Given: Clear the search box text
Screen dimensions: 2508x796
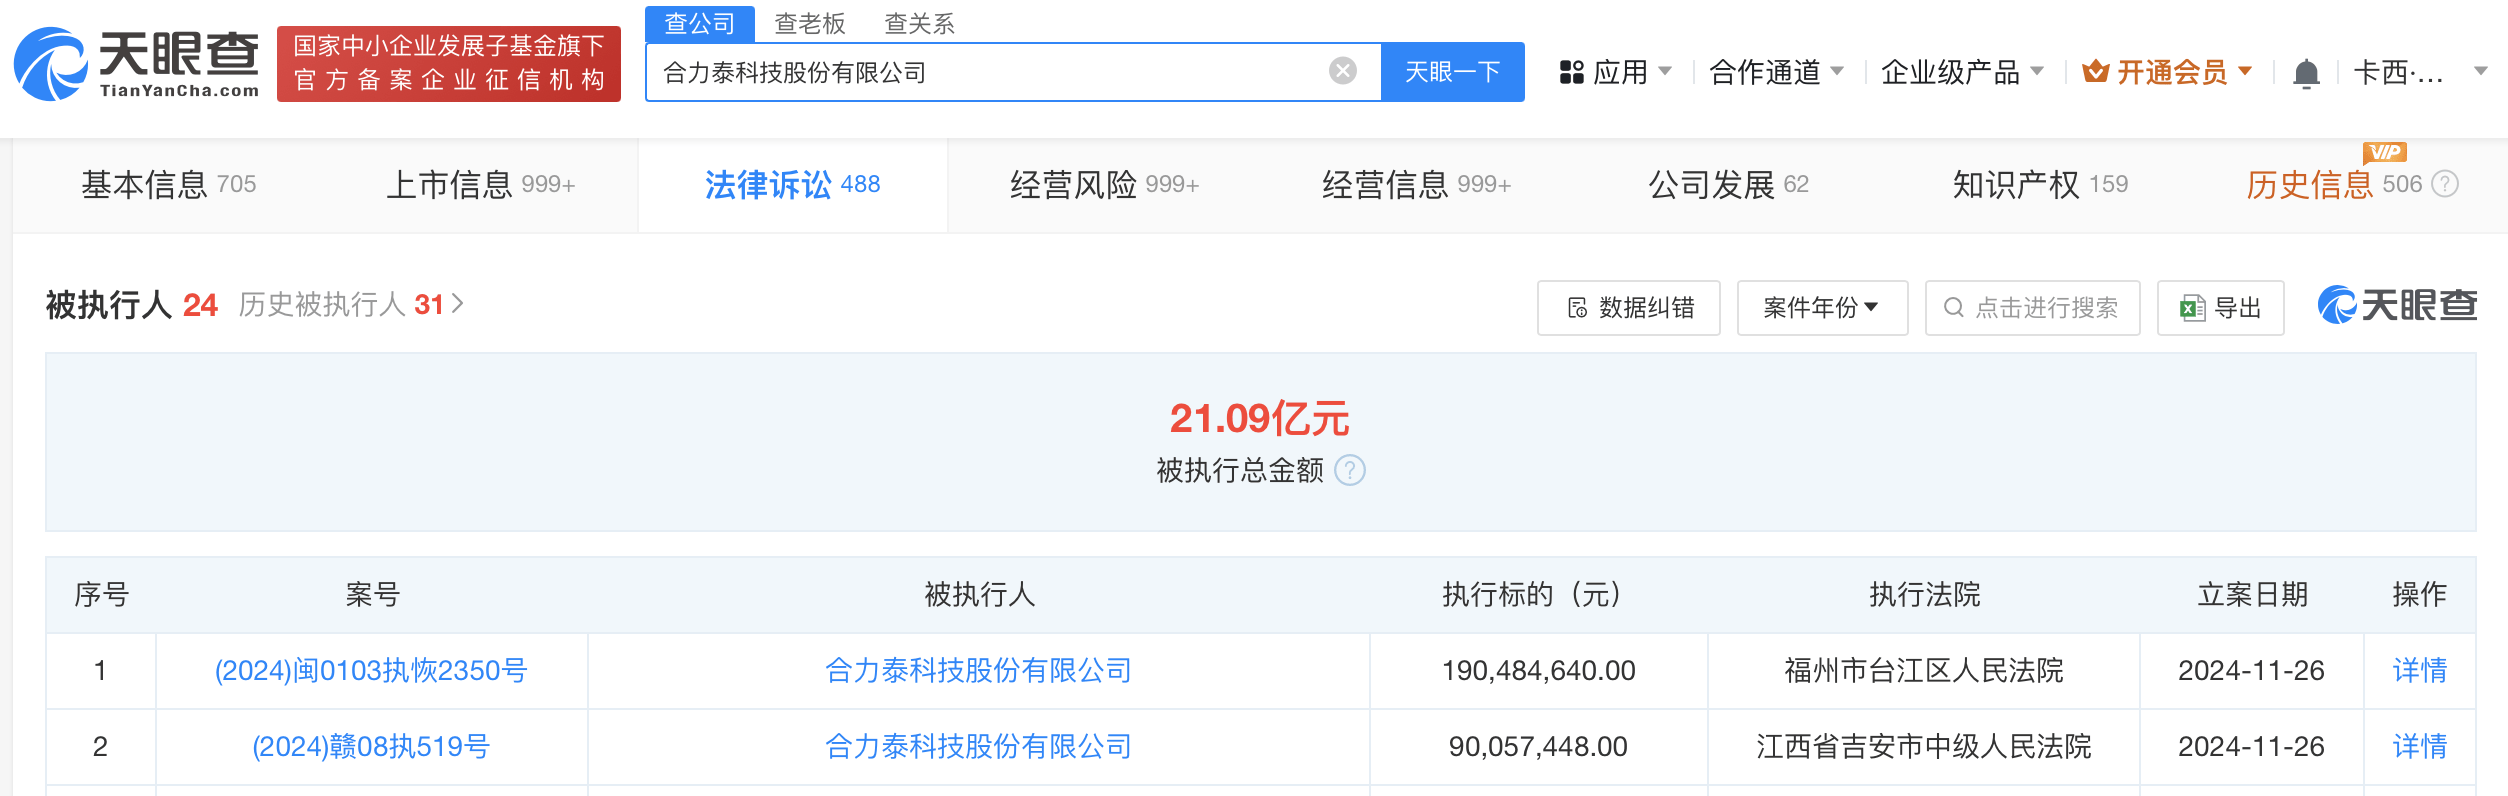Looking at the screenshot, I should (x=1343, y=71).
